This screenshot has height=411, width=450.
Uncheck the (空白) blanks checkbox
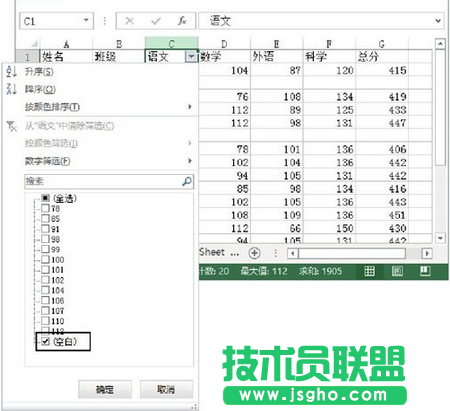pyautogui.click(x=45, y=341)
